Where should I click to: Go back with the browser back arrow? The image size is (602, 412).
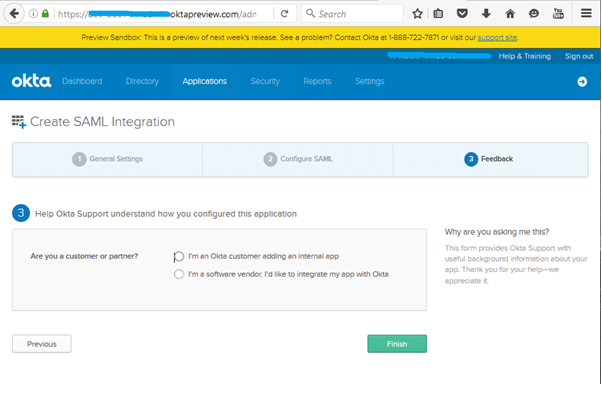pos(14,14)
